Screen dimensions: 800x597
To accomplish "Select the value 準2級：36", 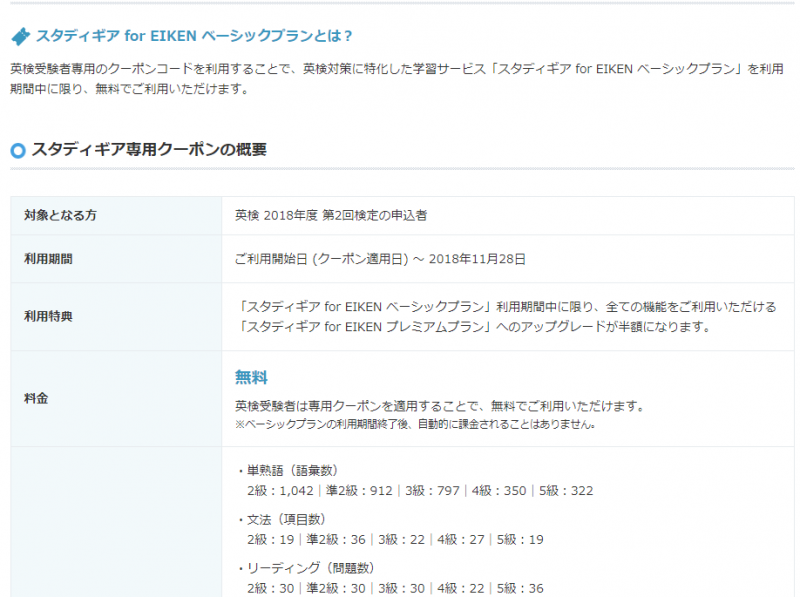I will [336, 540].
